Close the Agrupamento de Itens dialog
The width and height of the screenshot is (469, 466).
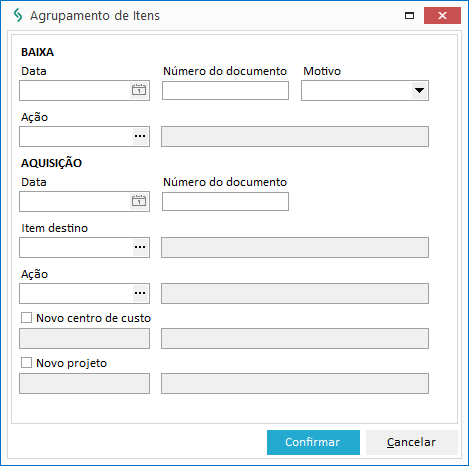pyautogui.click(x=442, y=16)
